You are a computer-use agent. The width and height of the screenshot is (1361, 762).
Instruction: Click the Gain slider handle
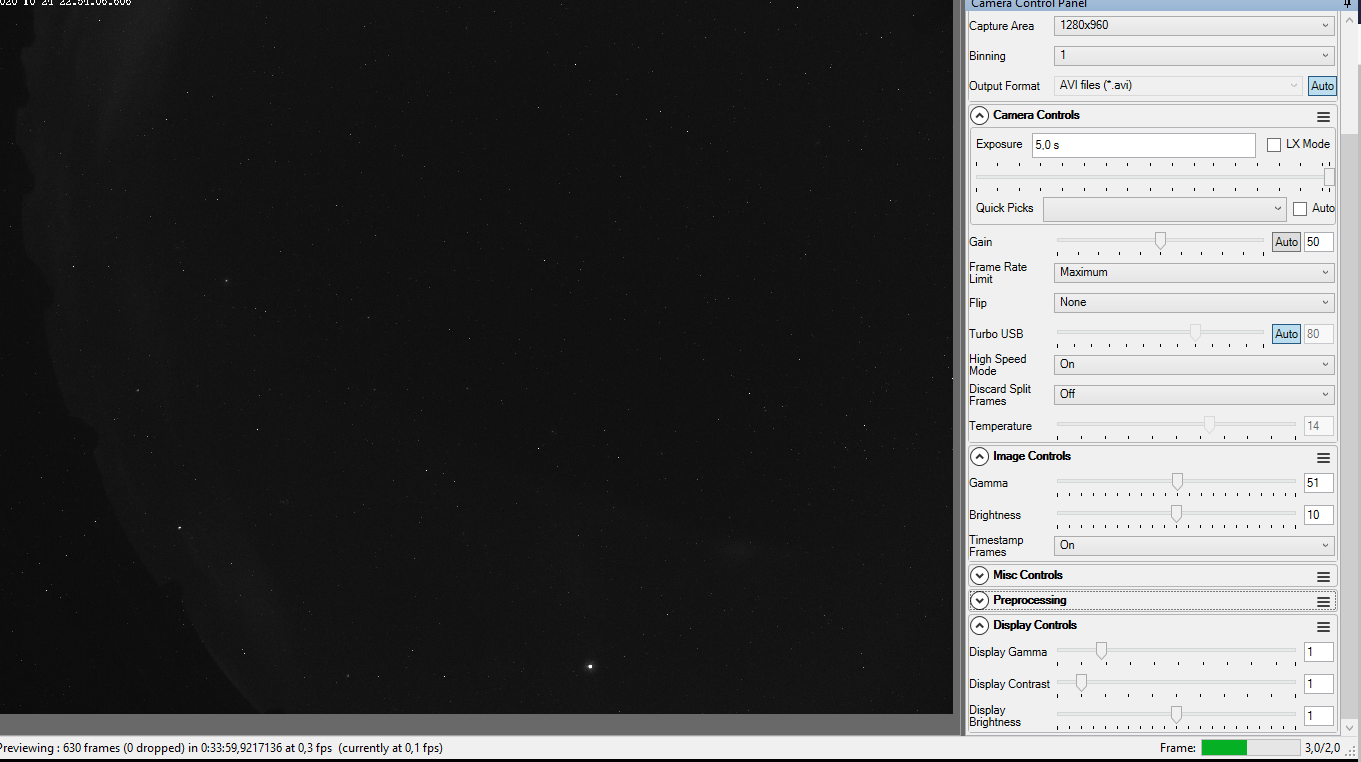1160,240
